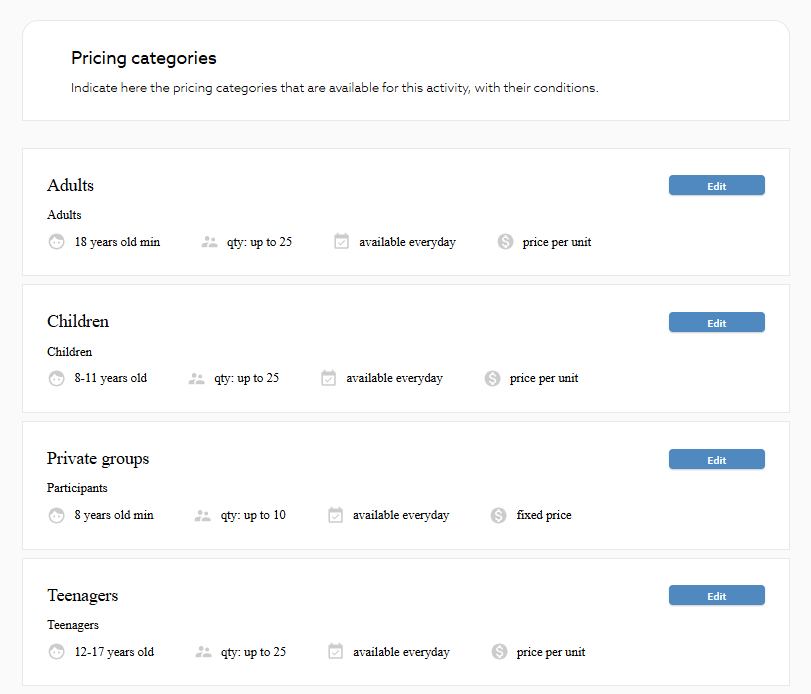The width and height of the screenshot is (811, 694).
Task: Click the '8-11 years old' age text
Action: [110, 378]
